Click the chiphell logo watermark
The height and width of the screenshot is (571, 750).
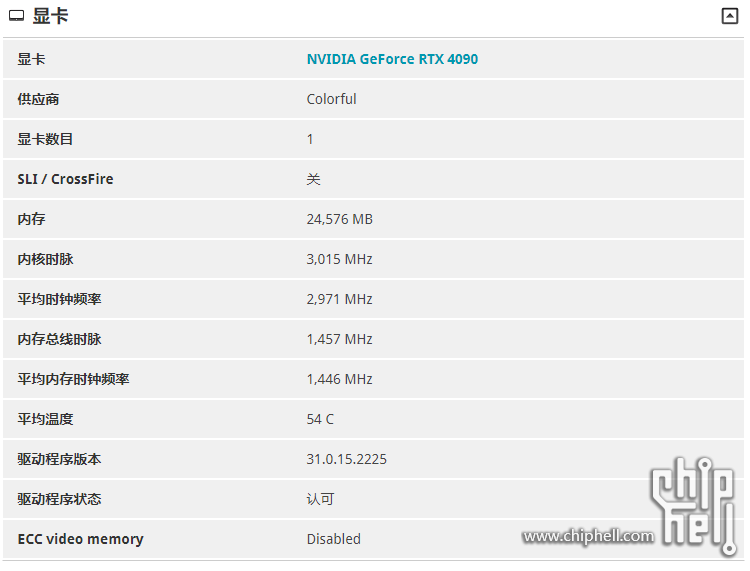[x=693, y=505]
